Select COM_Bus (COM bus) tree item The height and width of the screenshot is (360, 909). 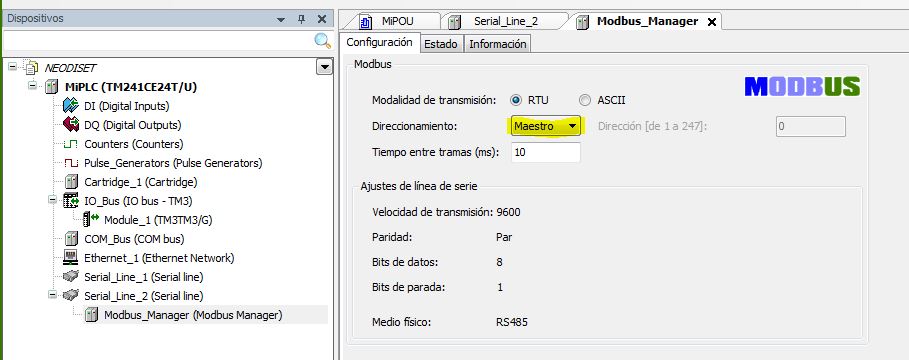133,239
